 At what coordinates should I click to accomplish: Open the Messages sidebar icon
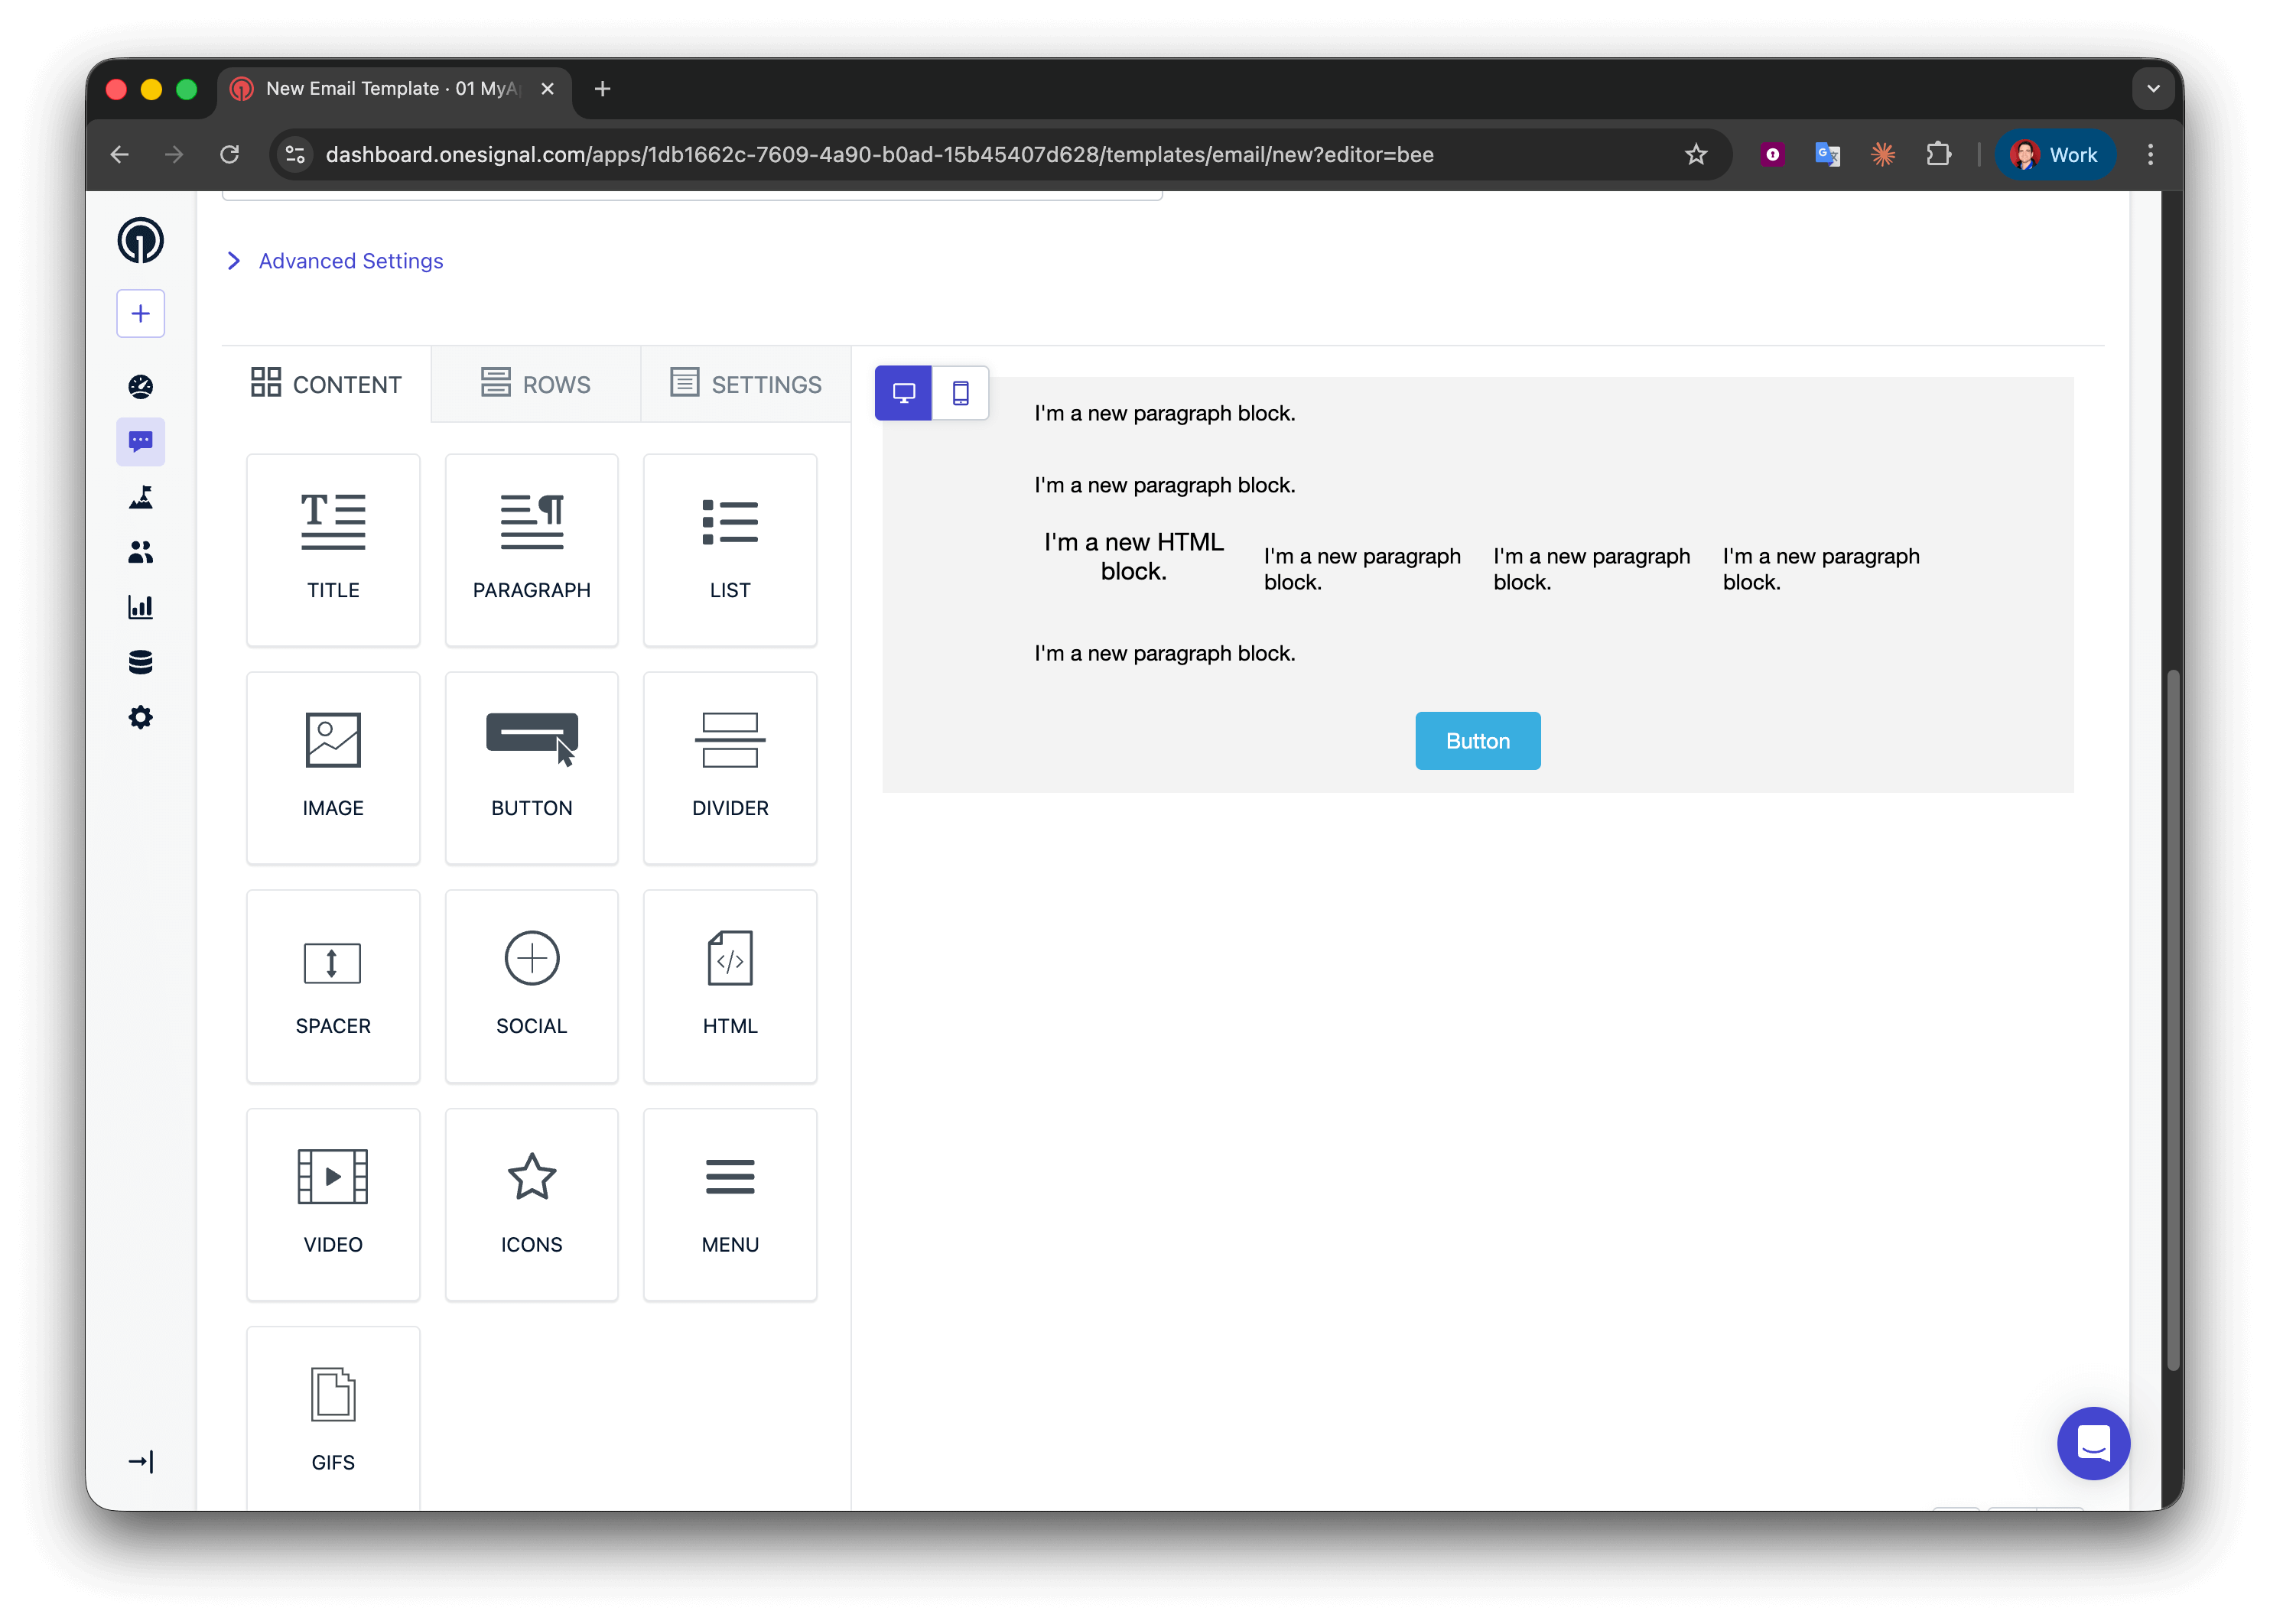(141, 441)
